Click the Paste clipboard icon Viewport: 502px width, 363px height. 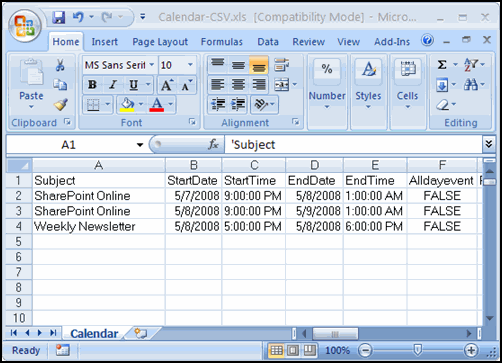(31, 71)
